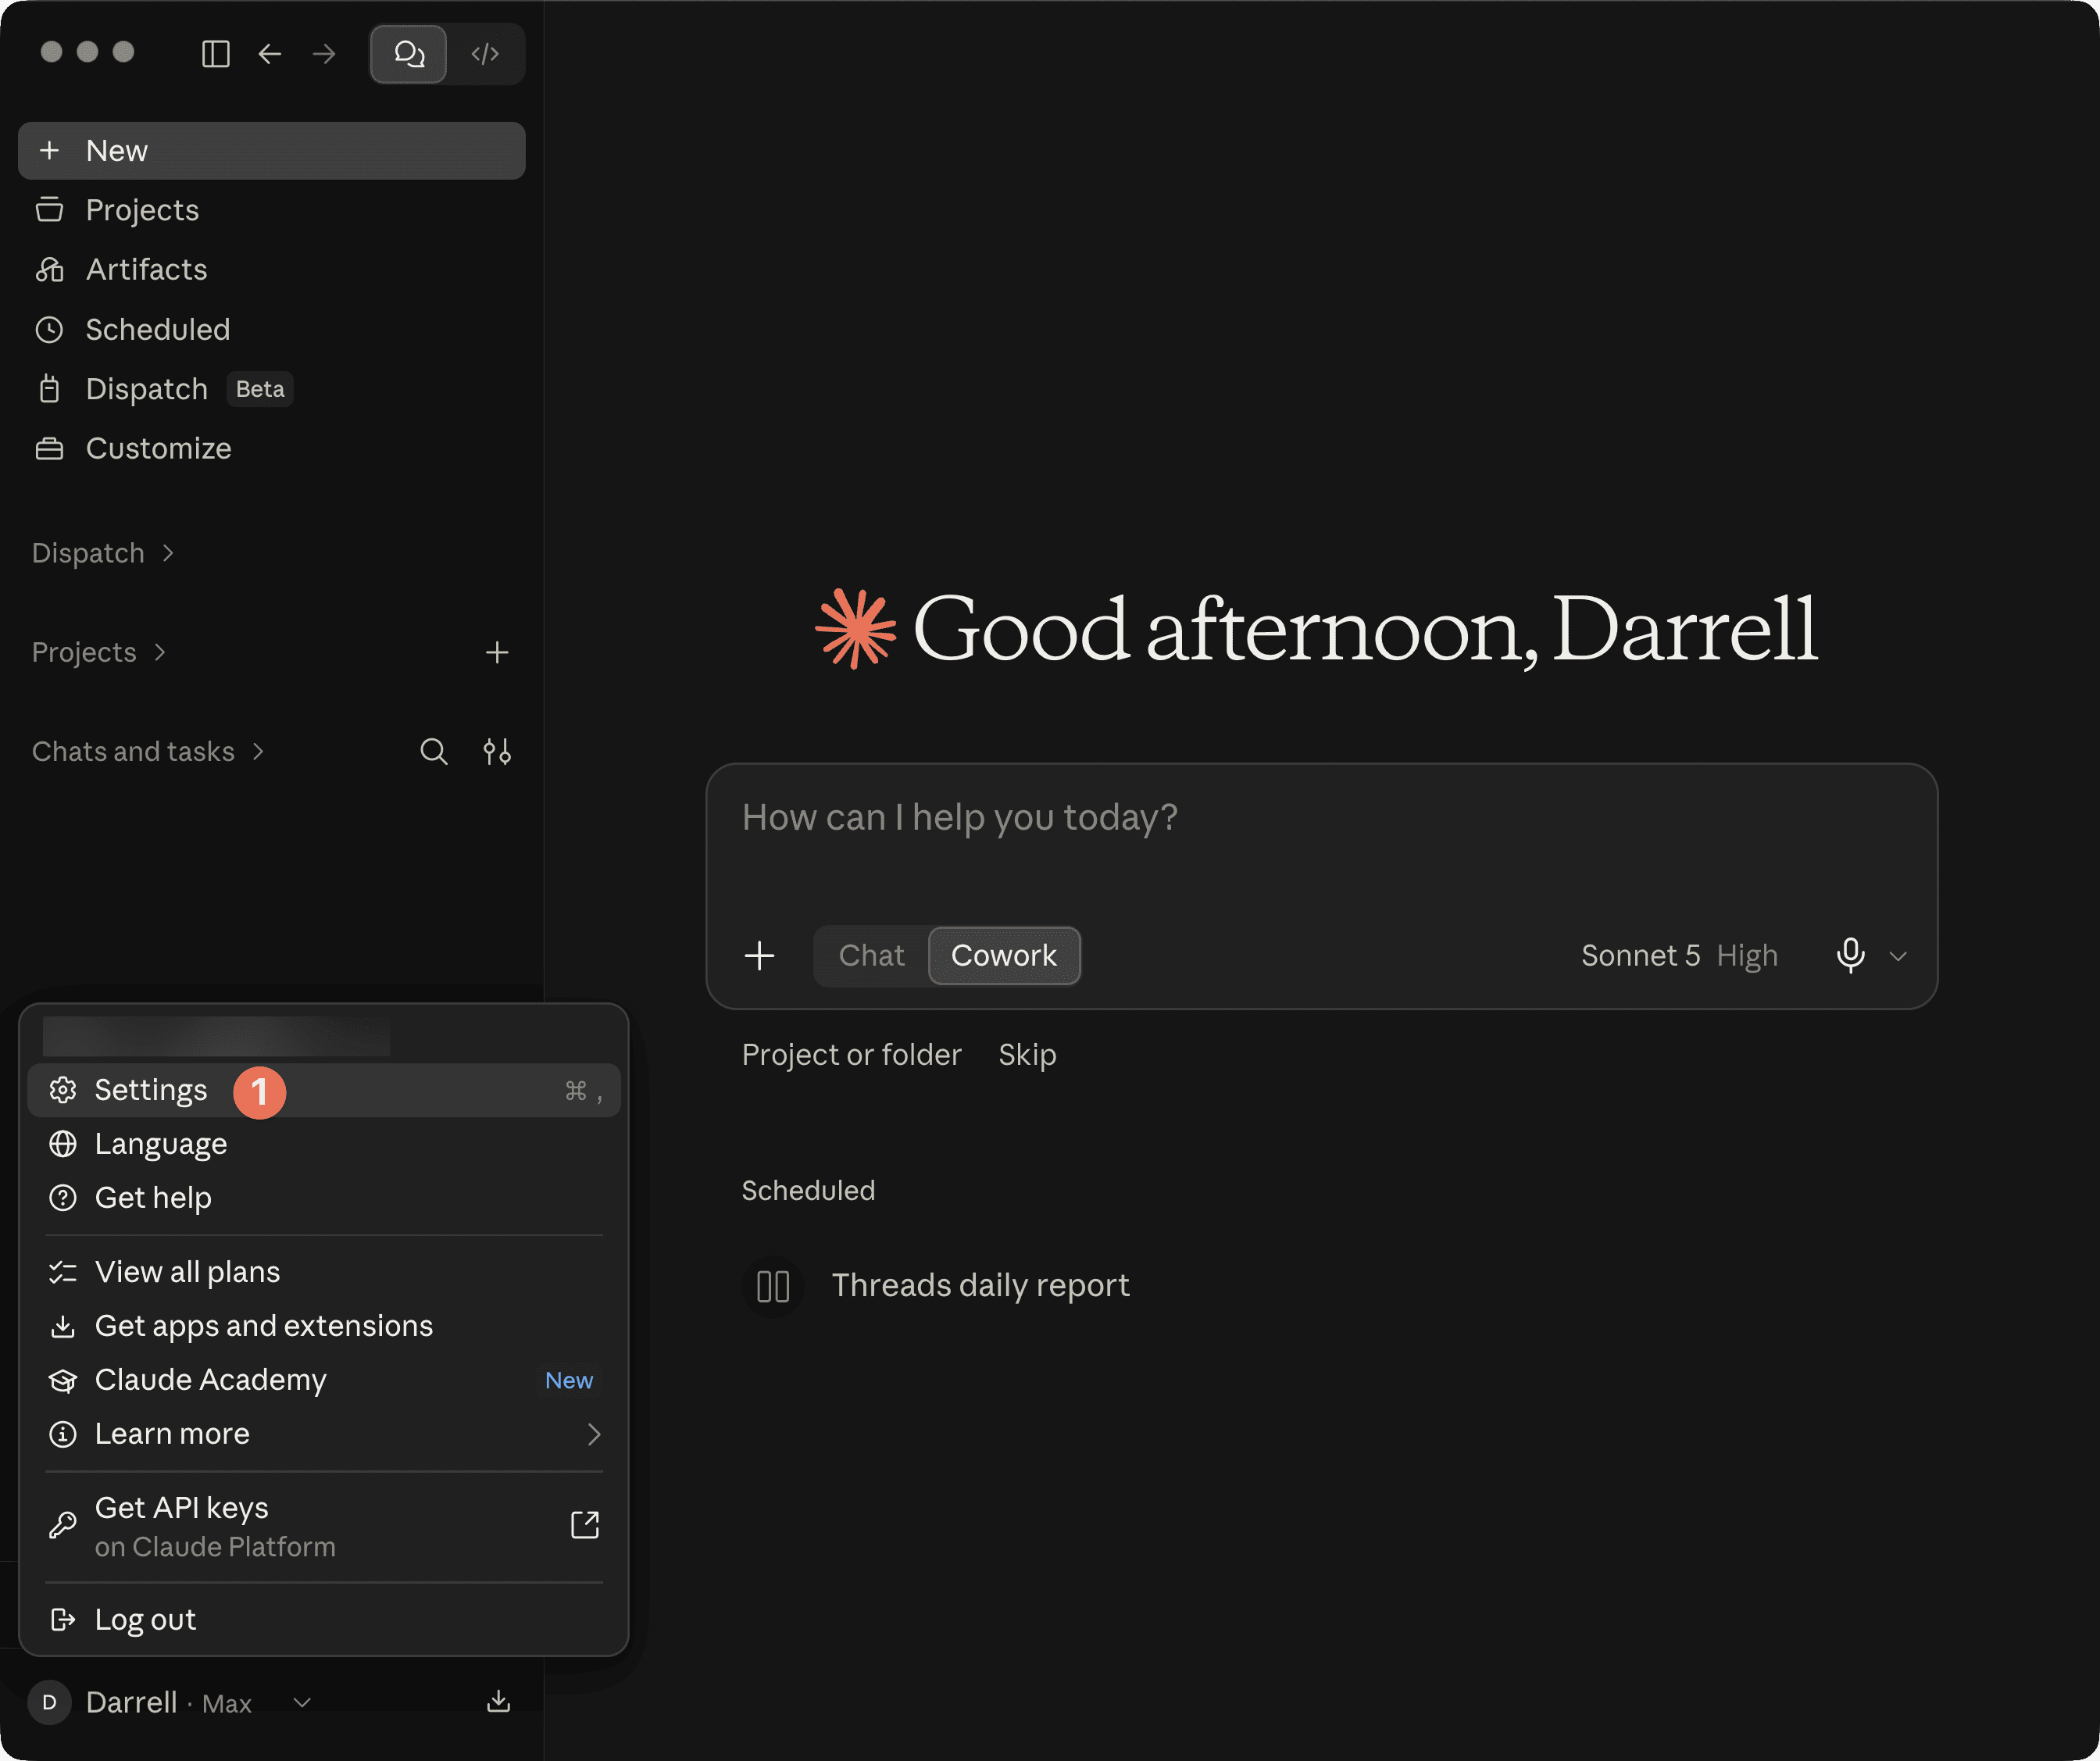Screen dimensions: 2100x1761
Task: Expand the Learn more submenu
Action: click(324, 1434)
